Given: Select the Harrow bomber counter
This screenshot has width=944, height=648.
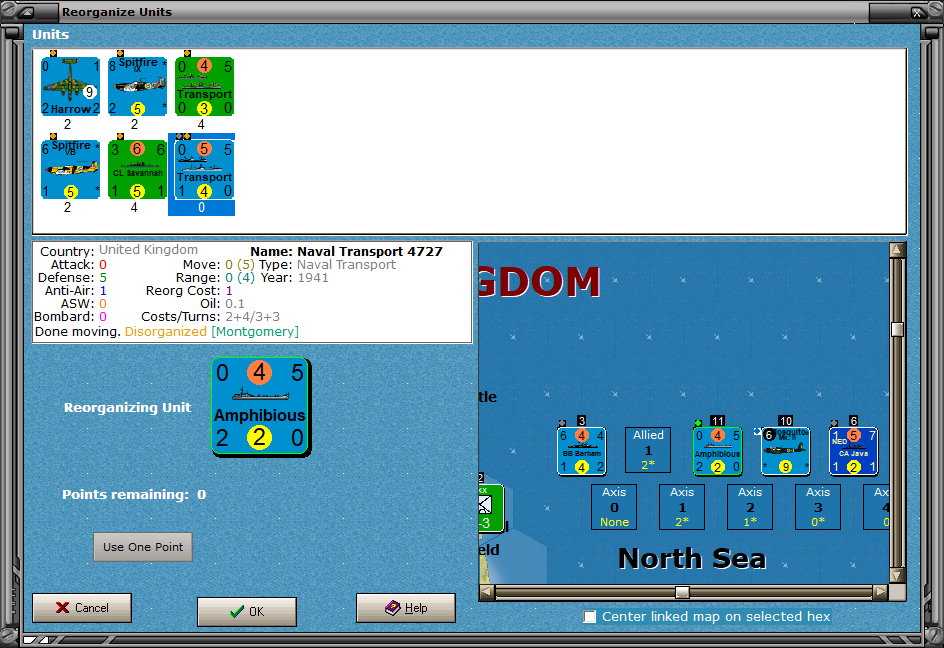Looking at the screenshot, I should coord(69,85).
